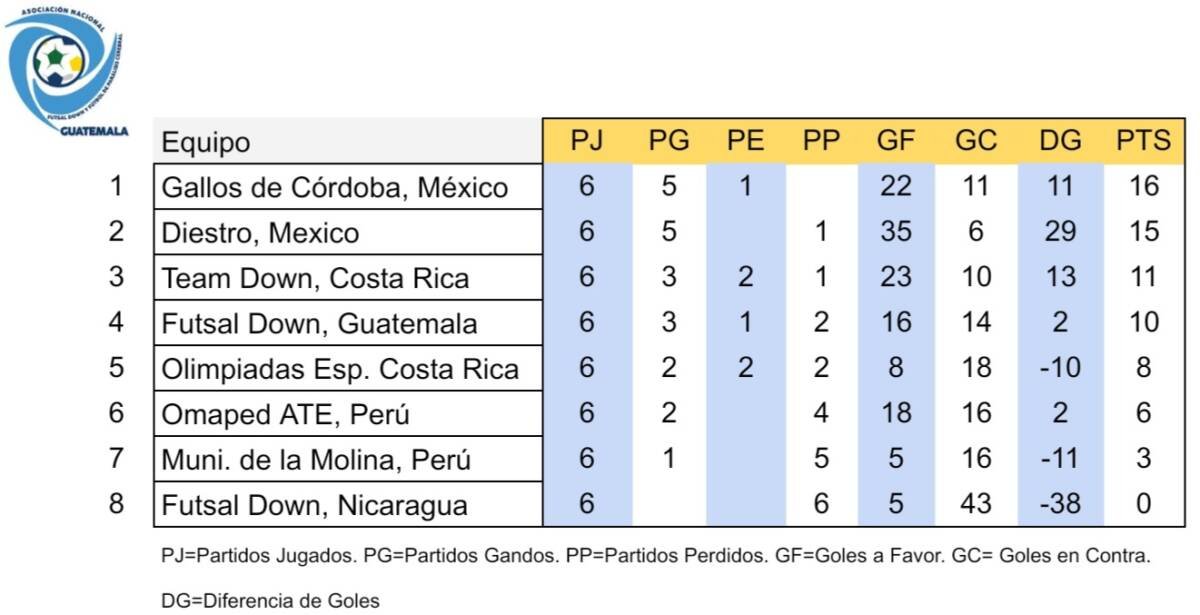1200x615 pixels.
Task: Select the GC column header
Action: [x=976, y=141]
